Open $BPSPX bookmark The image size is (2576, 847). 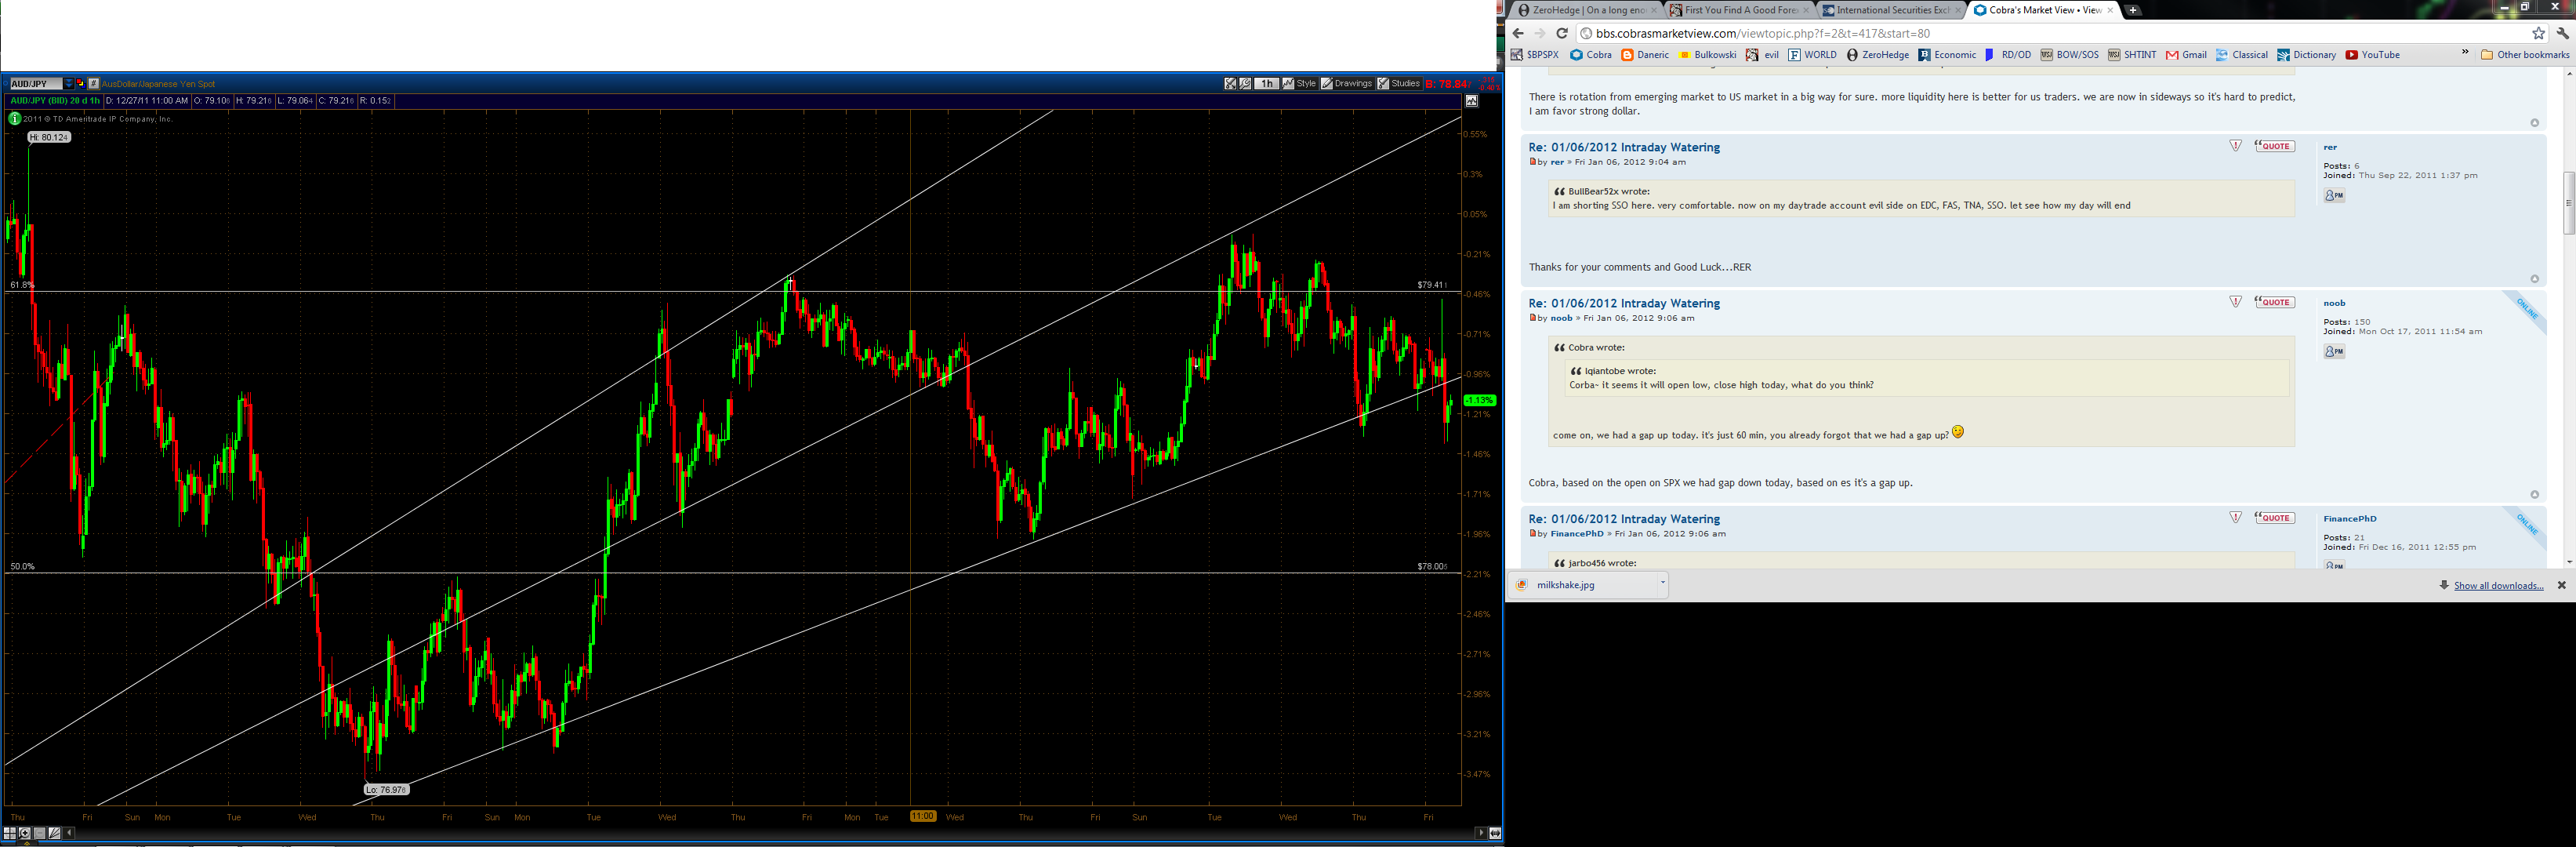pyautogui.click(x=1535, y=55)
